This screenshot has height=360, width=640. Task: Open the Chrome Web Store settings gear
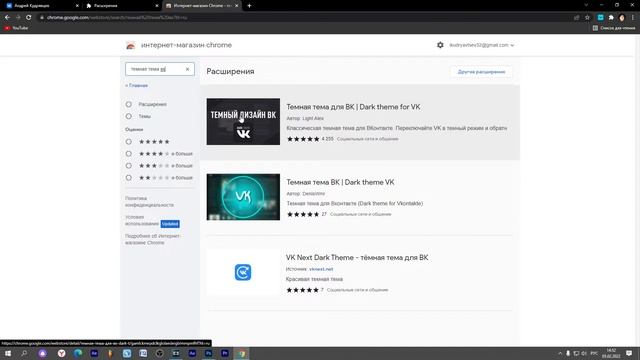click(x=440, y=45)
